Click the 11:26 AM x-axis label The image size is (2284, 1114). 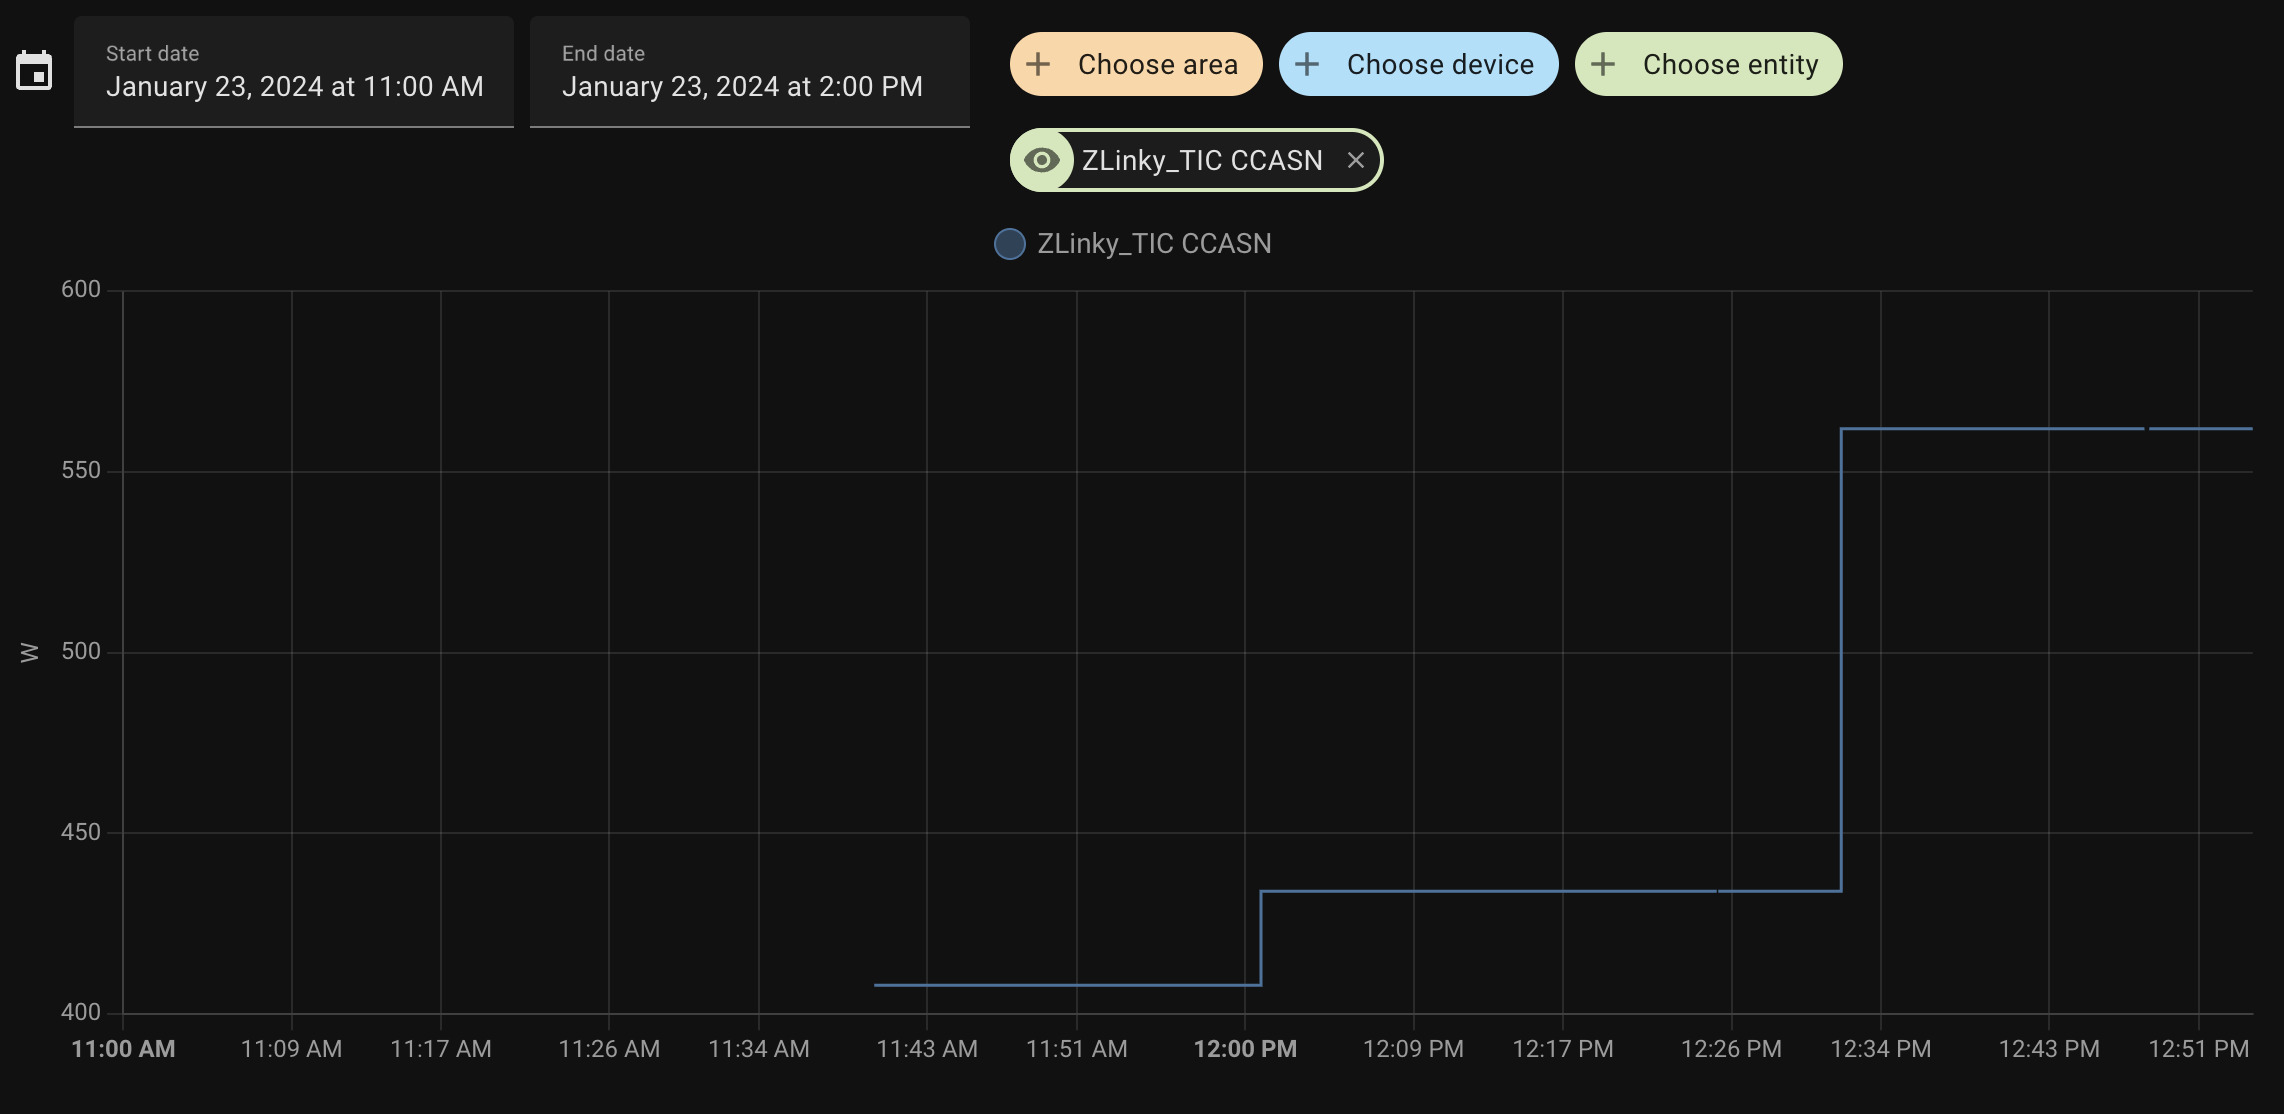point(609,1049)
